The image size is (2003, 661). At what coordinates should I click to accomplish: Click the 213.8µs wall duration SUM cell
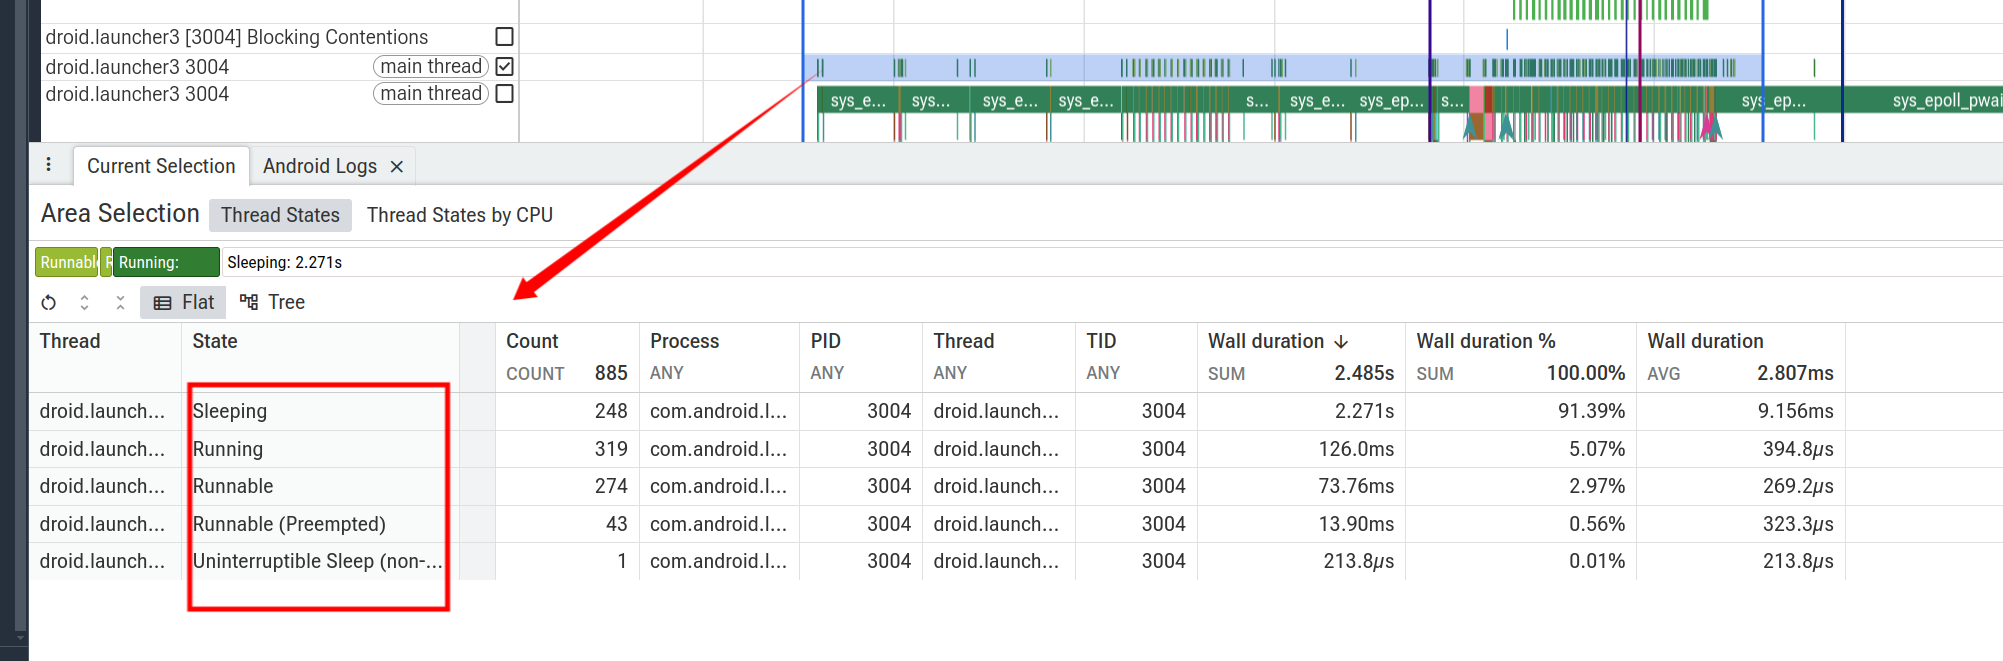[x=1301, y=561]
